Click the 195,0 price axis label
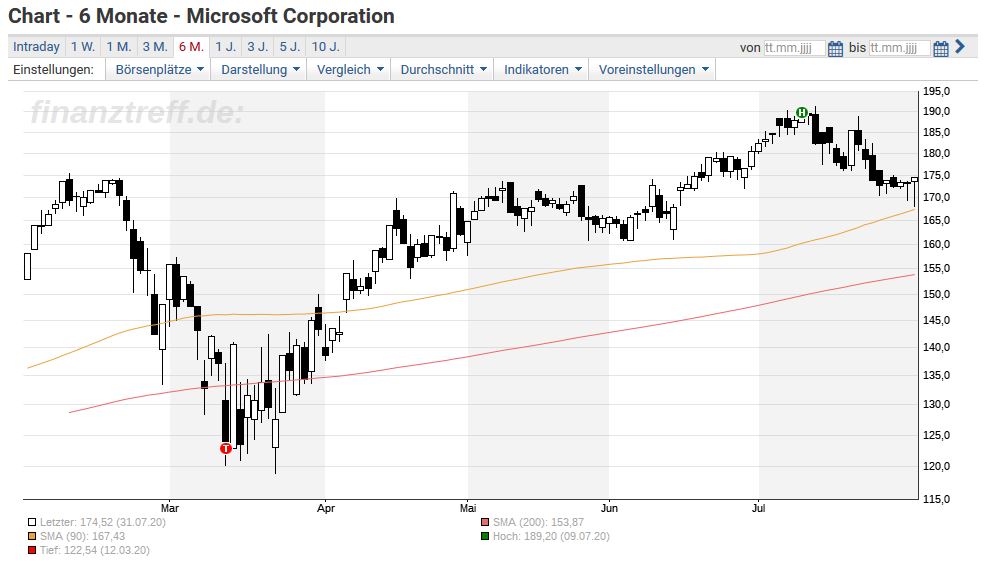 (x=936, y=92)
